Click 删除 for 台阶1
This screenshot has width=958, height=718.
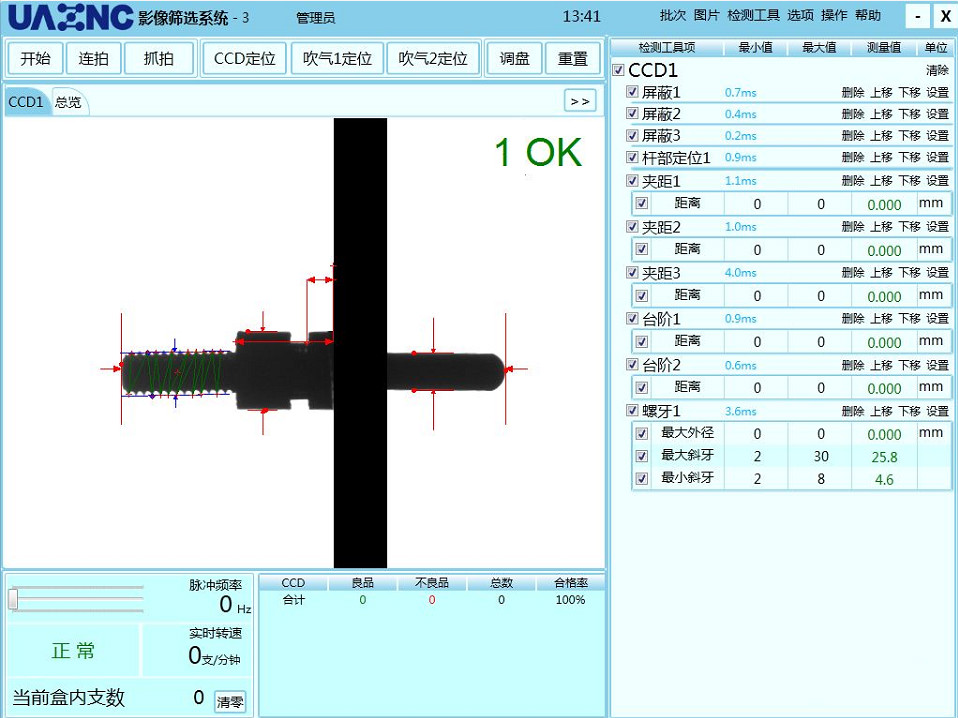coord(853,319)
